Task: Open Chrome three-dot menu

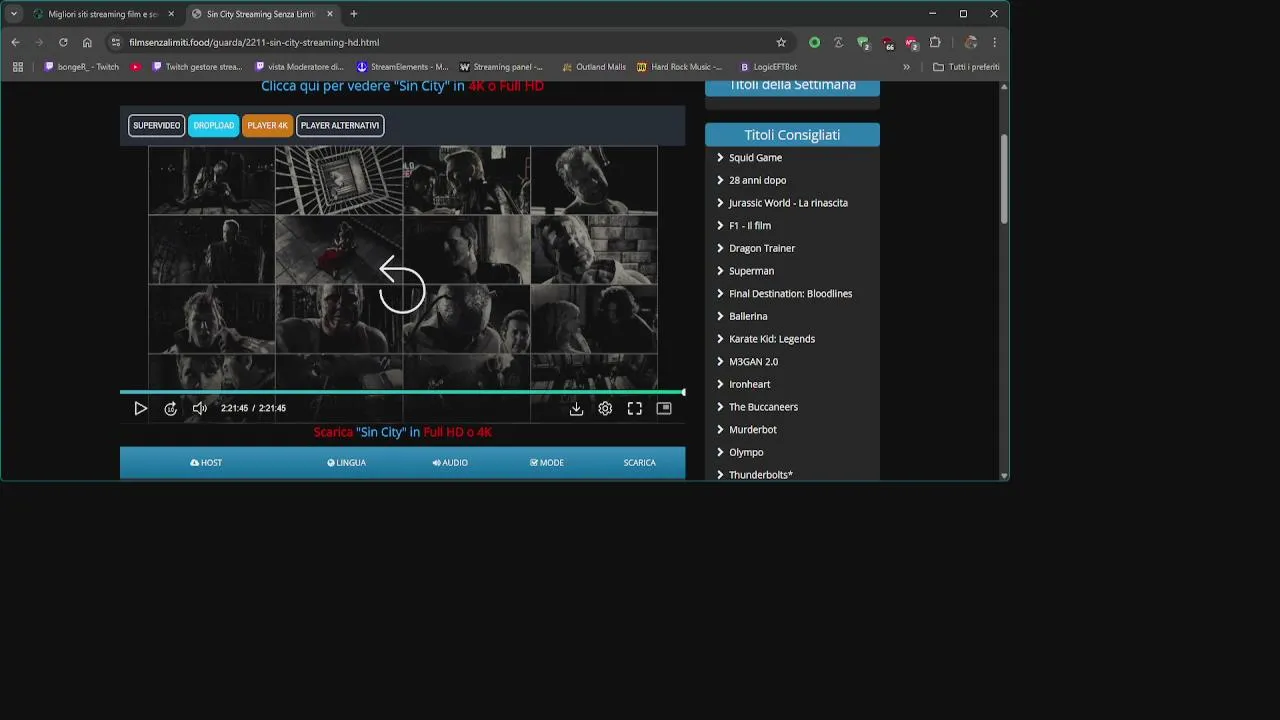Action: pos(994,42)
